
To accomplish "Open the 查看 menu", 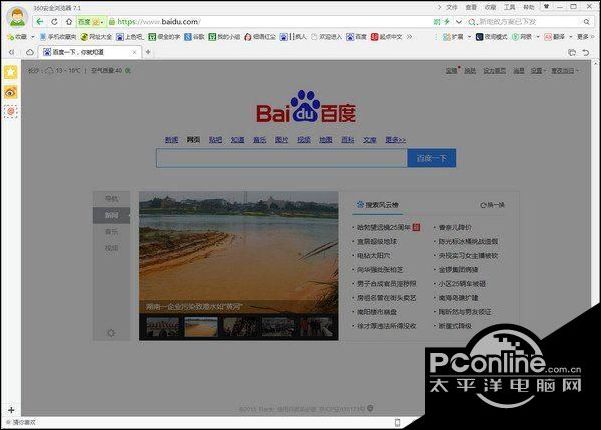I will [471, 7].
